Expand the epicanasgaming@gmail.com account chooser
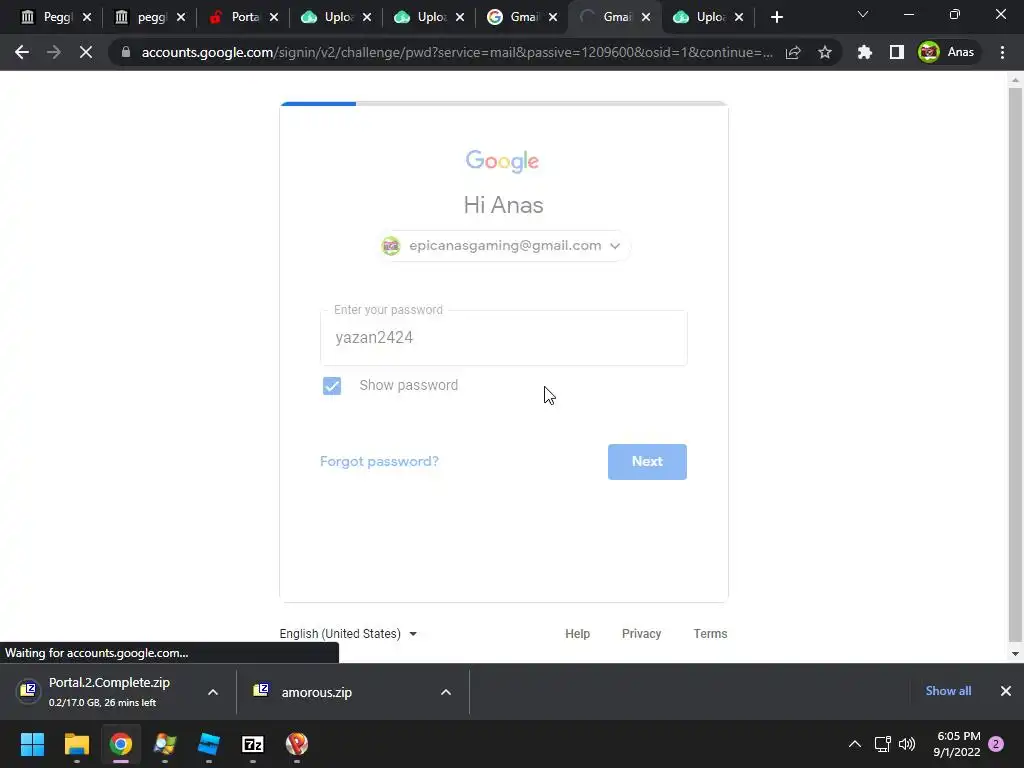The height and width of the screenshot is (768, 1024). [x=503, y=246]
